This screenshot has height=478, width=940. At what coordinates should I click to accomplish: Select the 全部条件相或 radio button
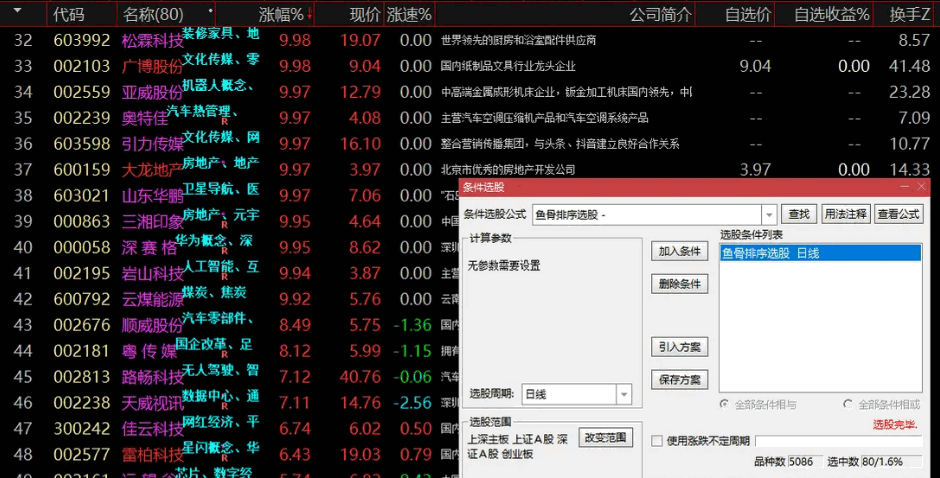(x=847, y=404)
